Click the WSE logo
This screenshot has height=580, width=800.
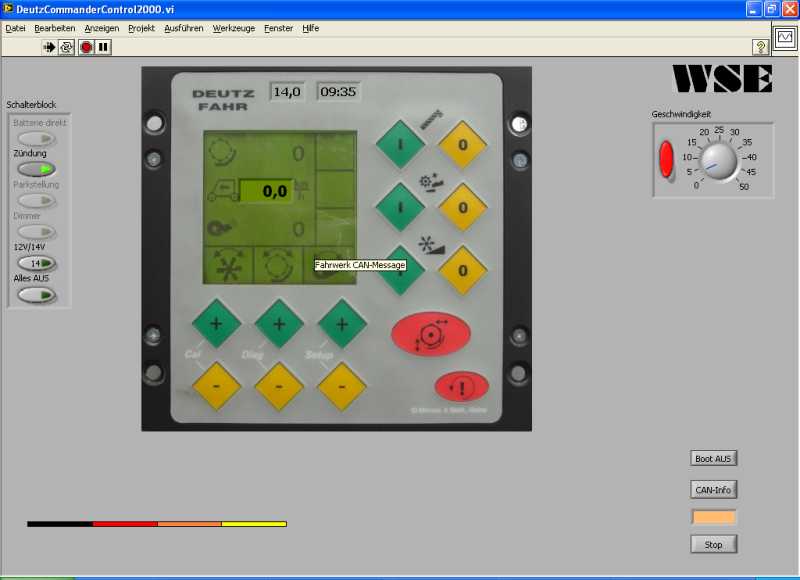[x=722, y=79]
